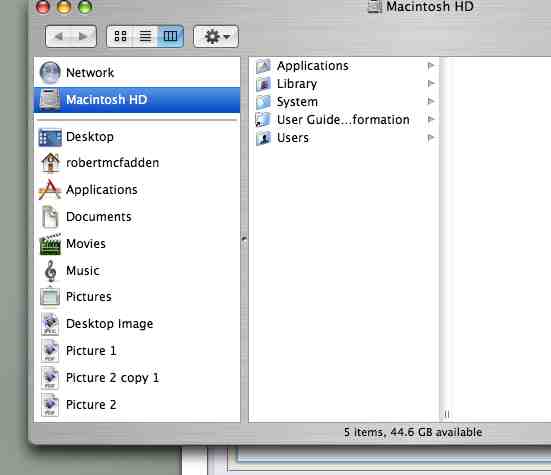Click the Pictures label
The image size is (551, 475).
coord(89,297)
